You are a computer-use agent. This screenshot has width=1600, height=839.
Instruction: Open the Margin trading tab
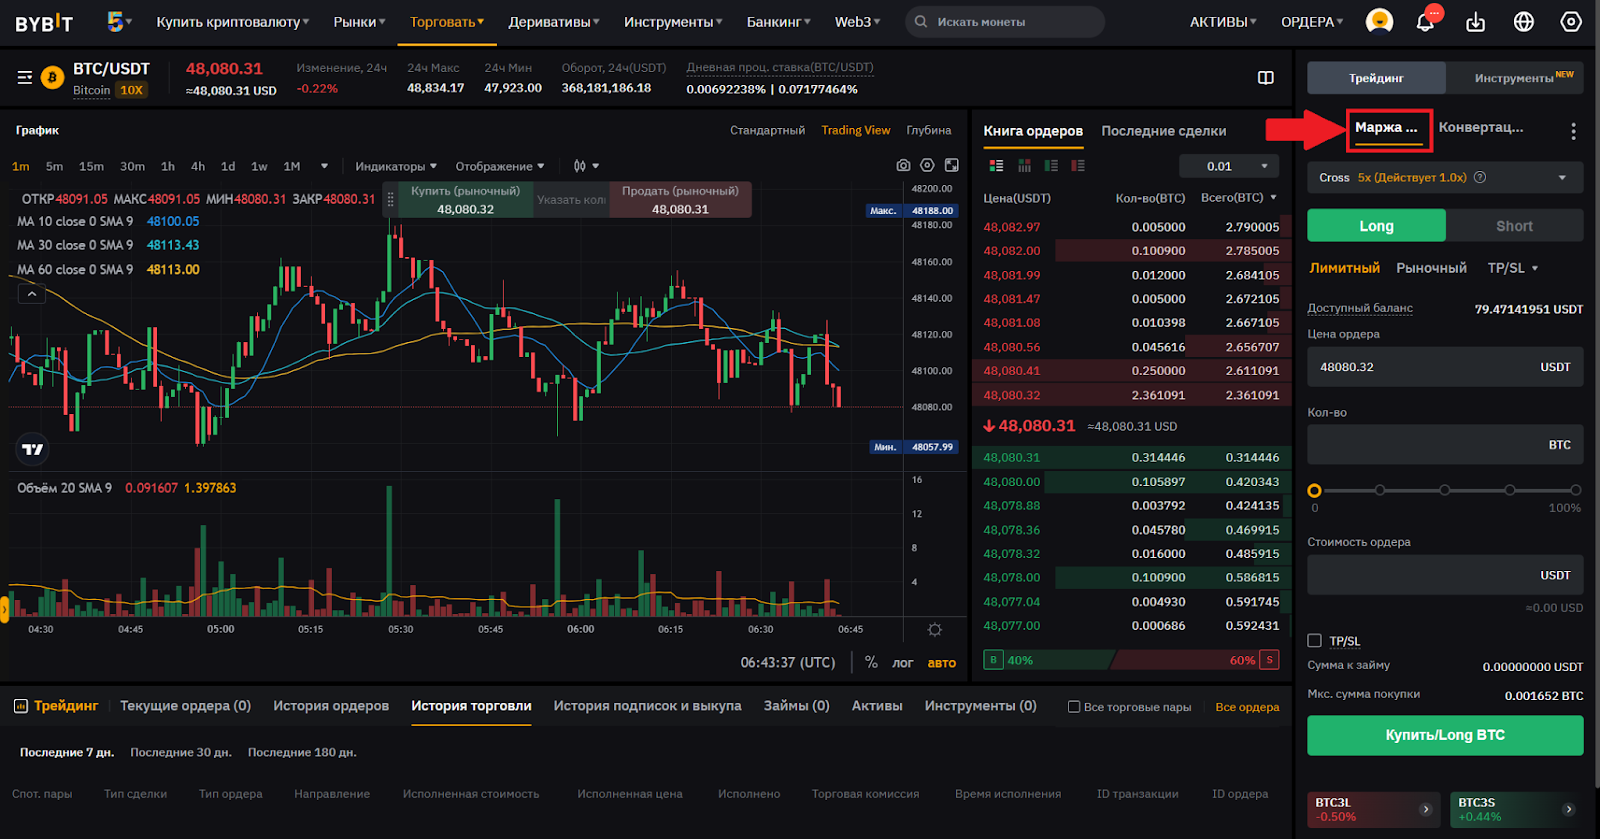click(x=1388, y=128)
